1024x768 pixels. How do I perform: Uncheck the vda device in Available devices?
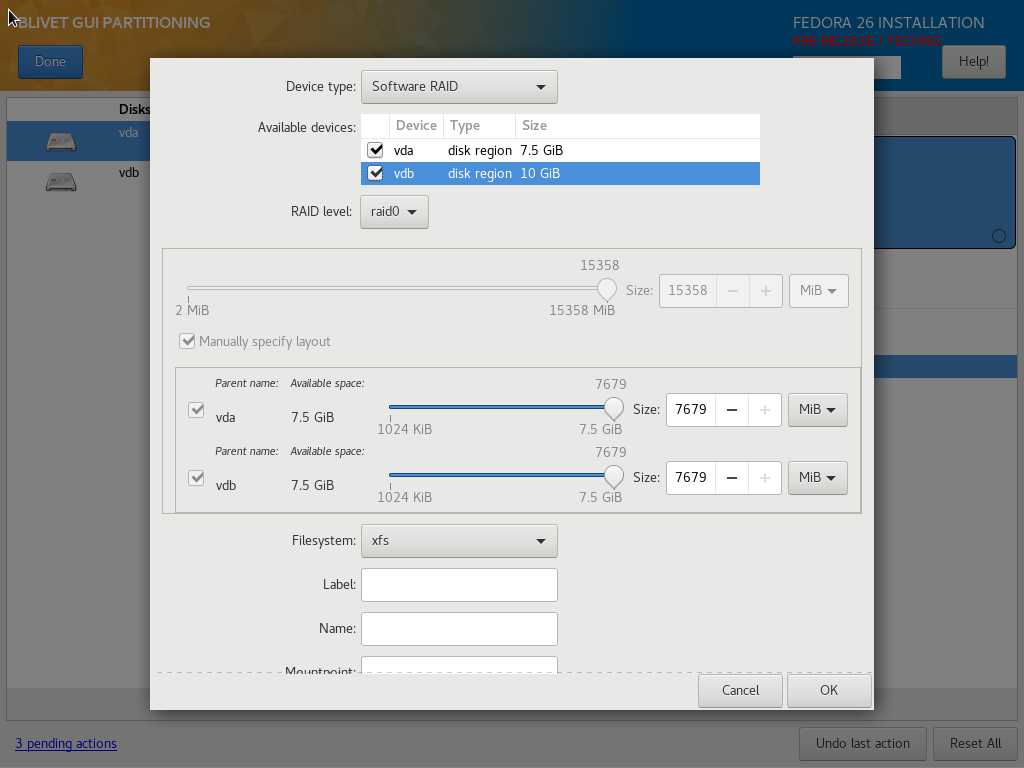click(376, 150)
